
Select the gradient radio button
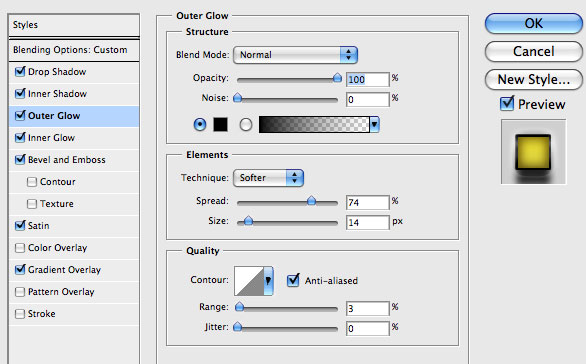(246, 124)
